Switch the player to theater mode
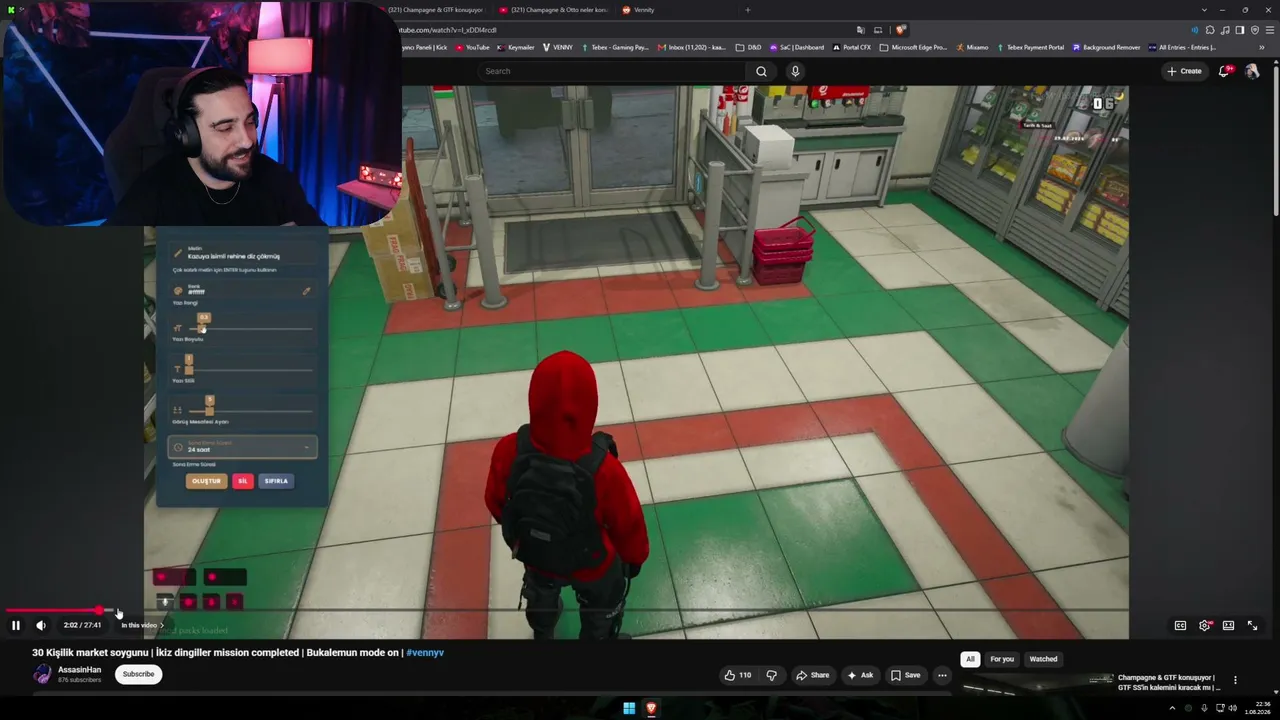The height and width of the screenshot is (720, 1280). [1228, 625]
